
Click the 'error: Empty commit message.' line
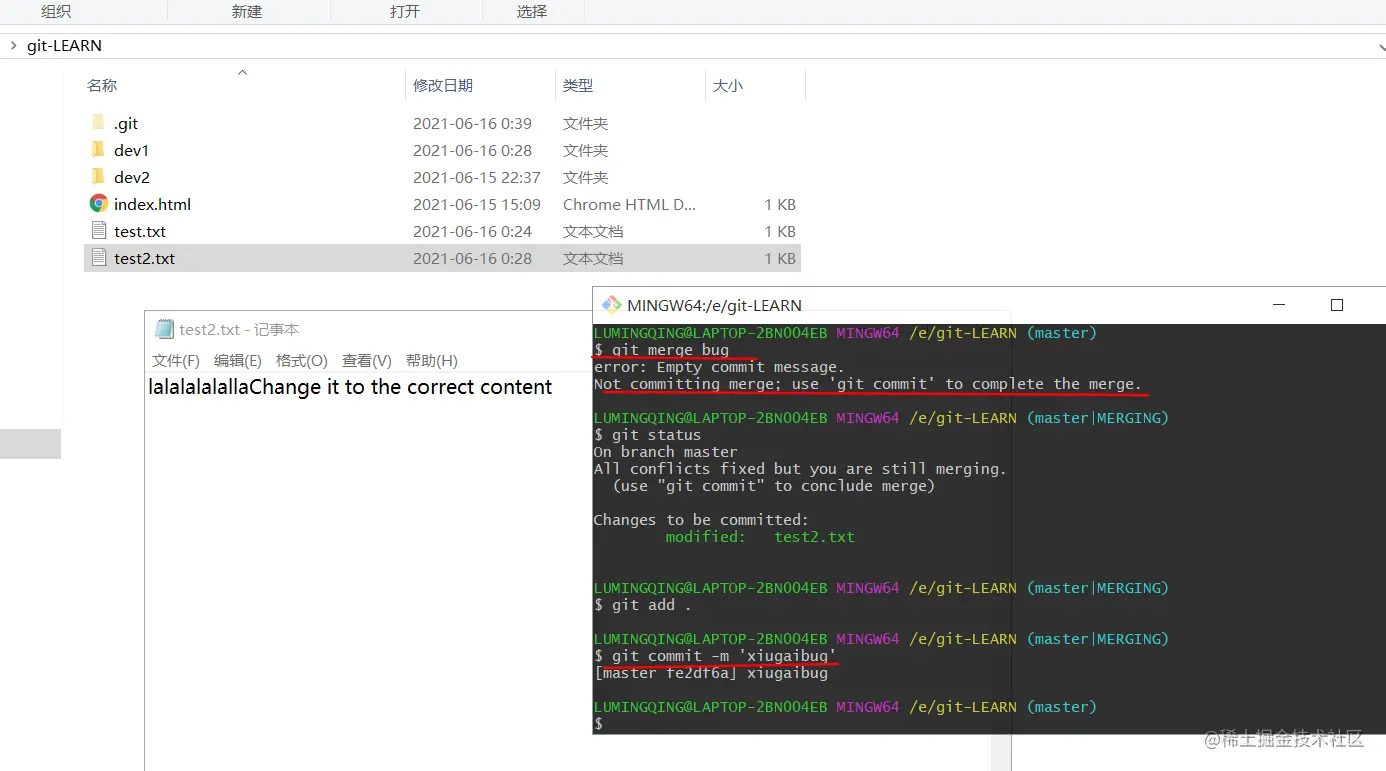(719, 367)
